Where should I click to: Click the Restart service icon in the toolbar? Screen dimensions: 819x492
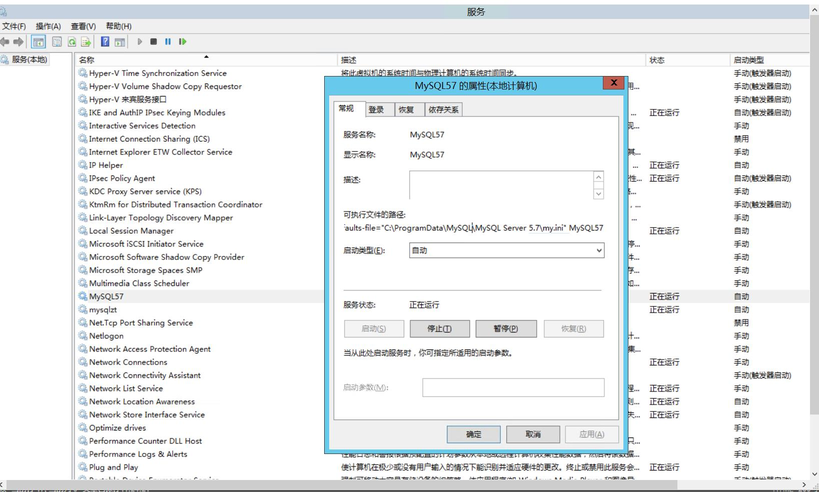tap(182, 41)
